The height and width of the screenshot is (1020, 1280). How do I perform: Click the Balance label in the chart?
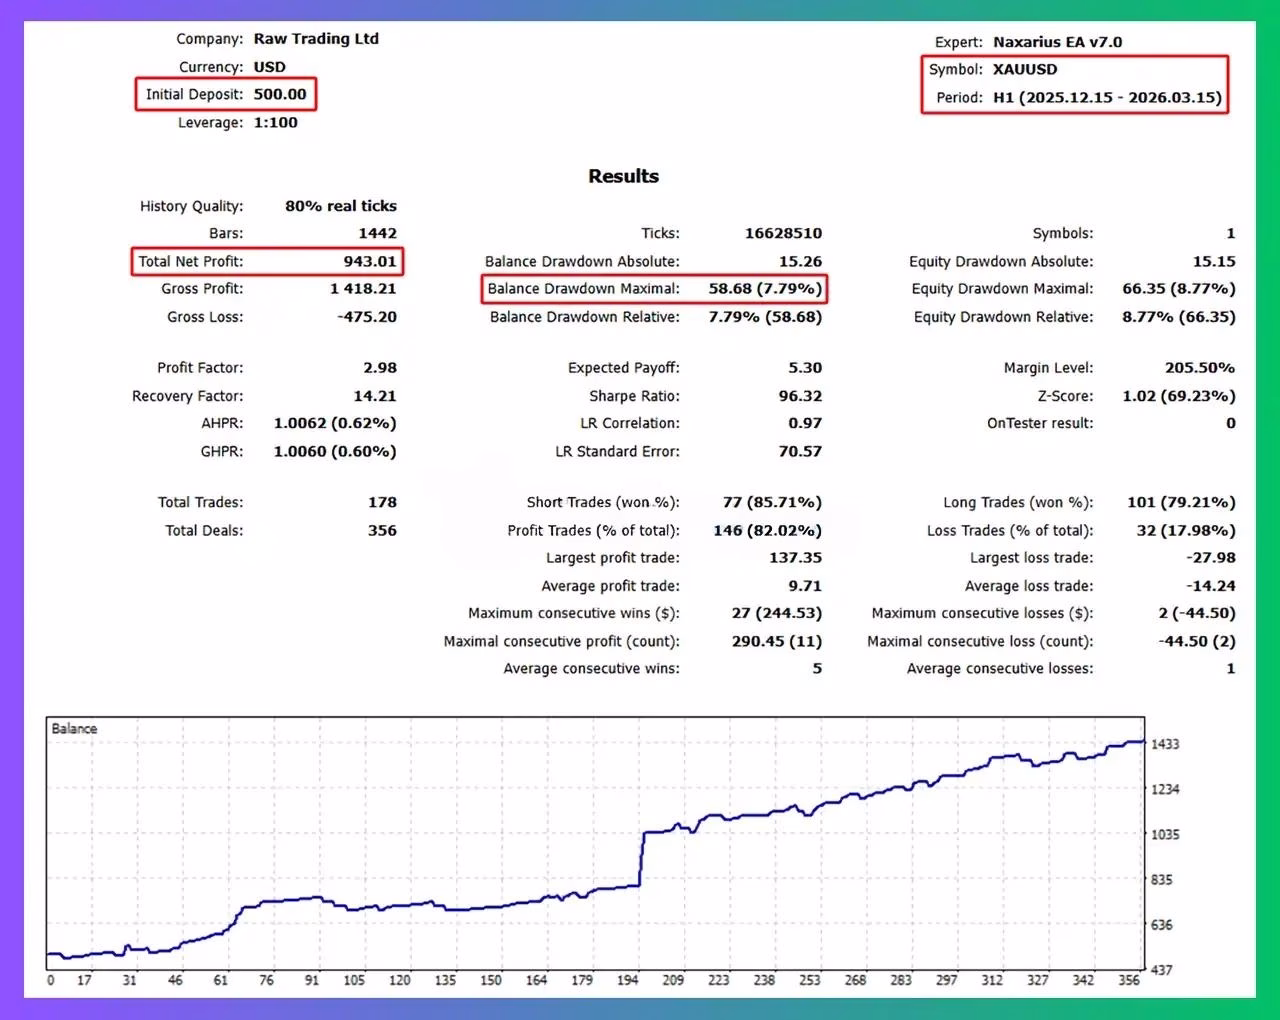75,729
